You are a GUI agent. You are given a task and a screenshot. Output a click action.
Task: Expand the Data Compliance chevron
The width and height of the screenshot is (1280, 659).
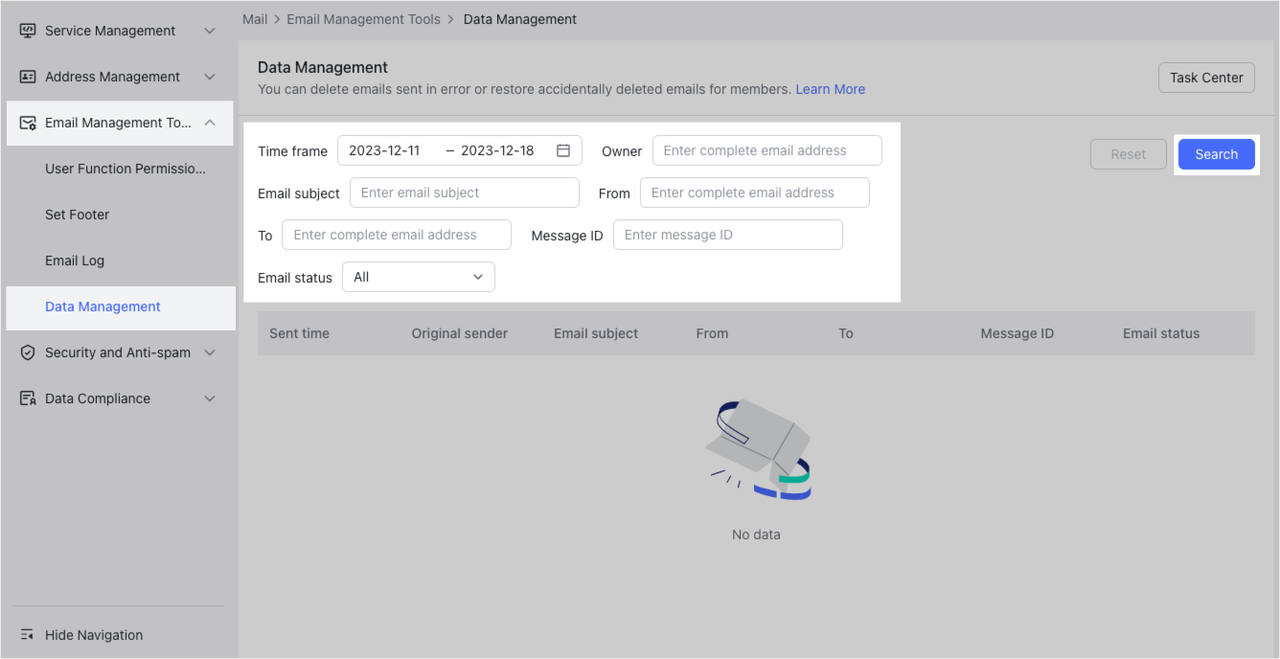pos(210,399)
